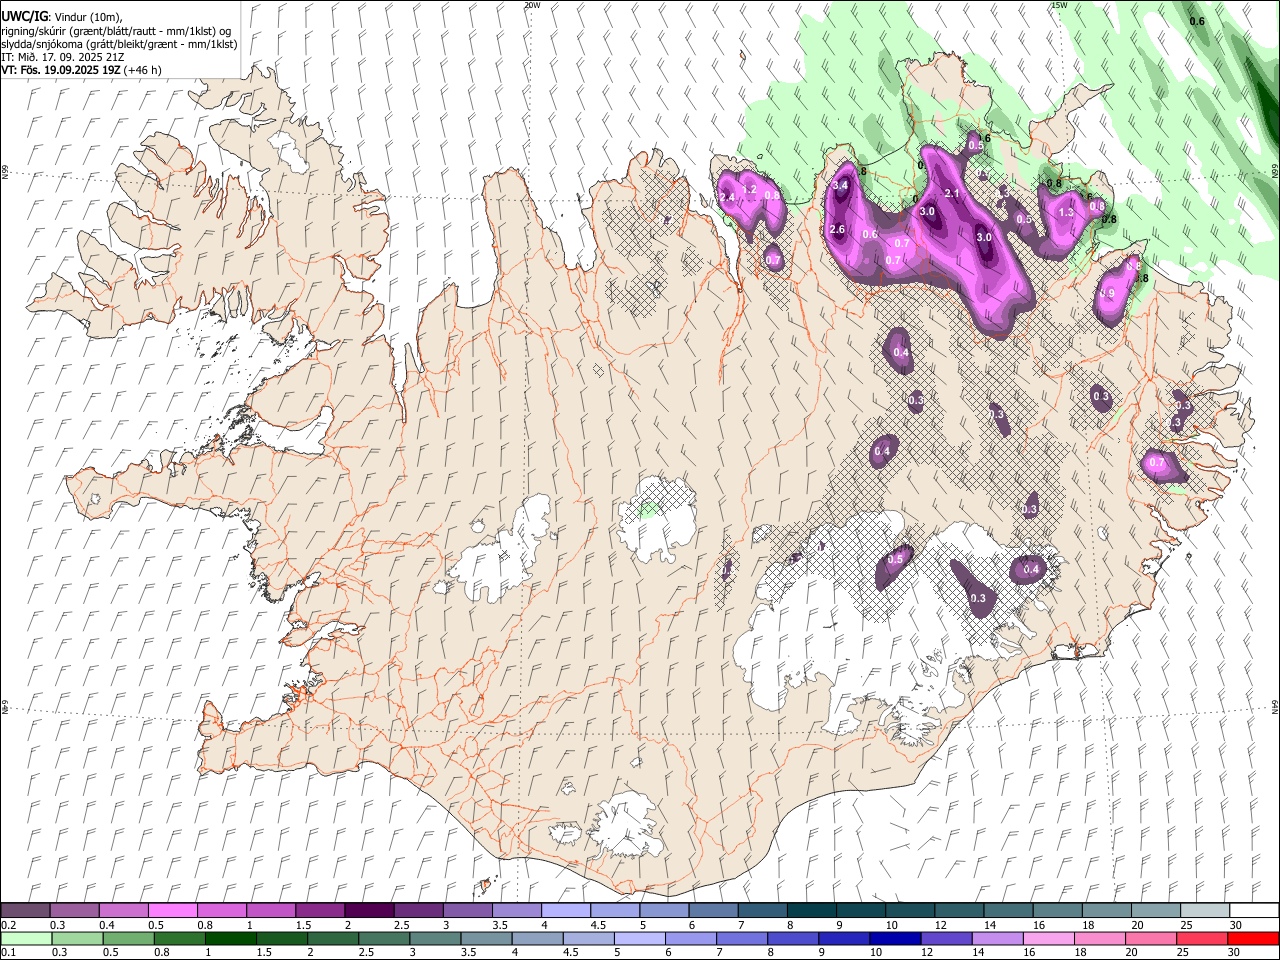
Task: Pick the dark mauve 0.2–0.3 snow legend swatch
Action: click(25, 911)
